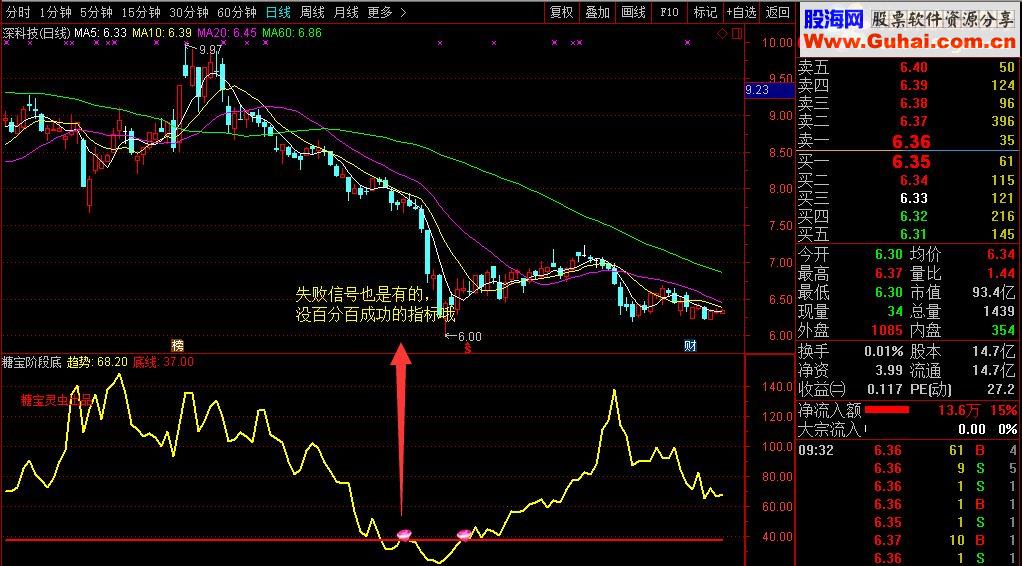Image resolution: width=1022 pixels, height=566 pixels.
Task: Click the red 净流入额 progress bar
Action: 887,410
